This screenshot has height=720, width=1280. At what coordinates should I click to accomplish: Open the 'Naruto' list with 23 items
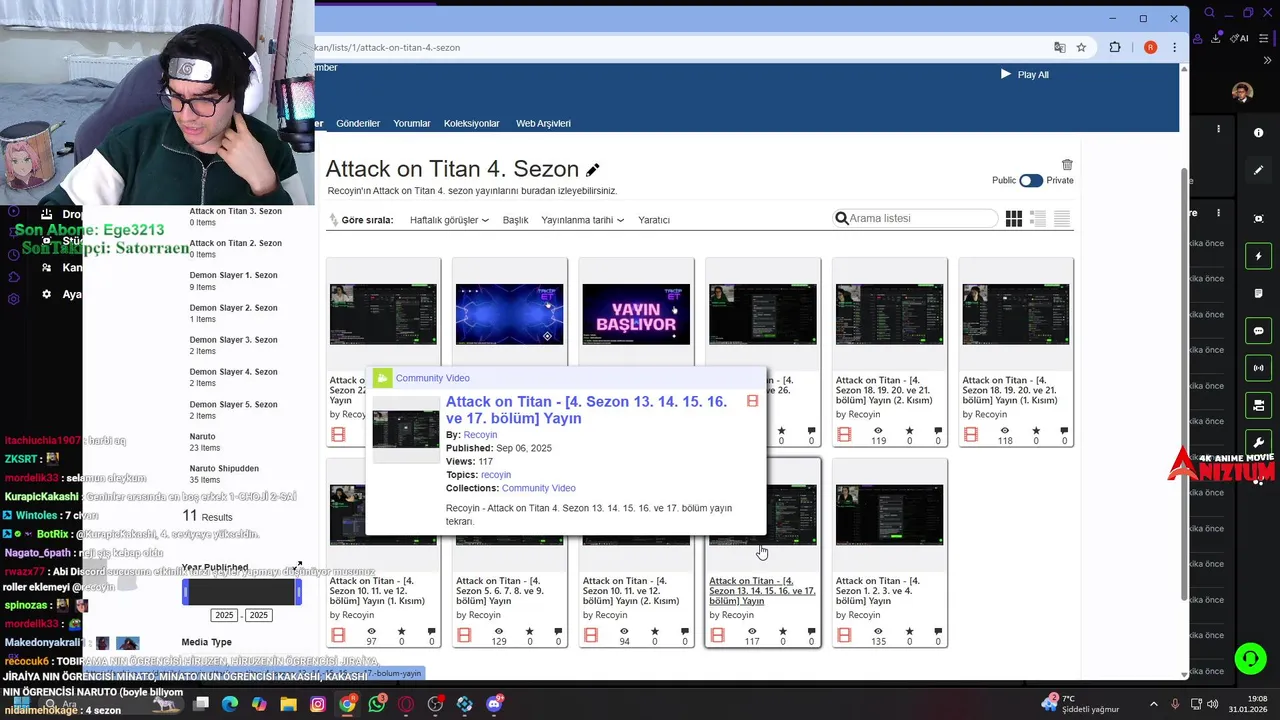(x=202, y=437)
